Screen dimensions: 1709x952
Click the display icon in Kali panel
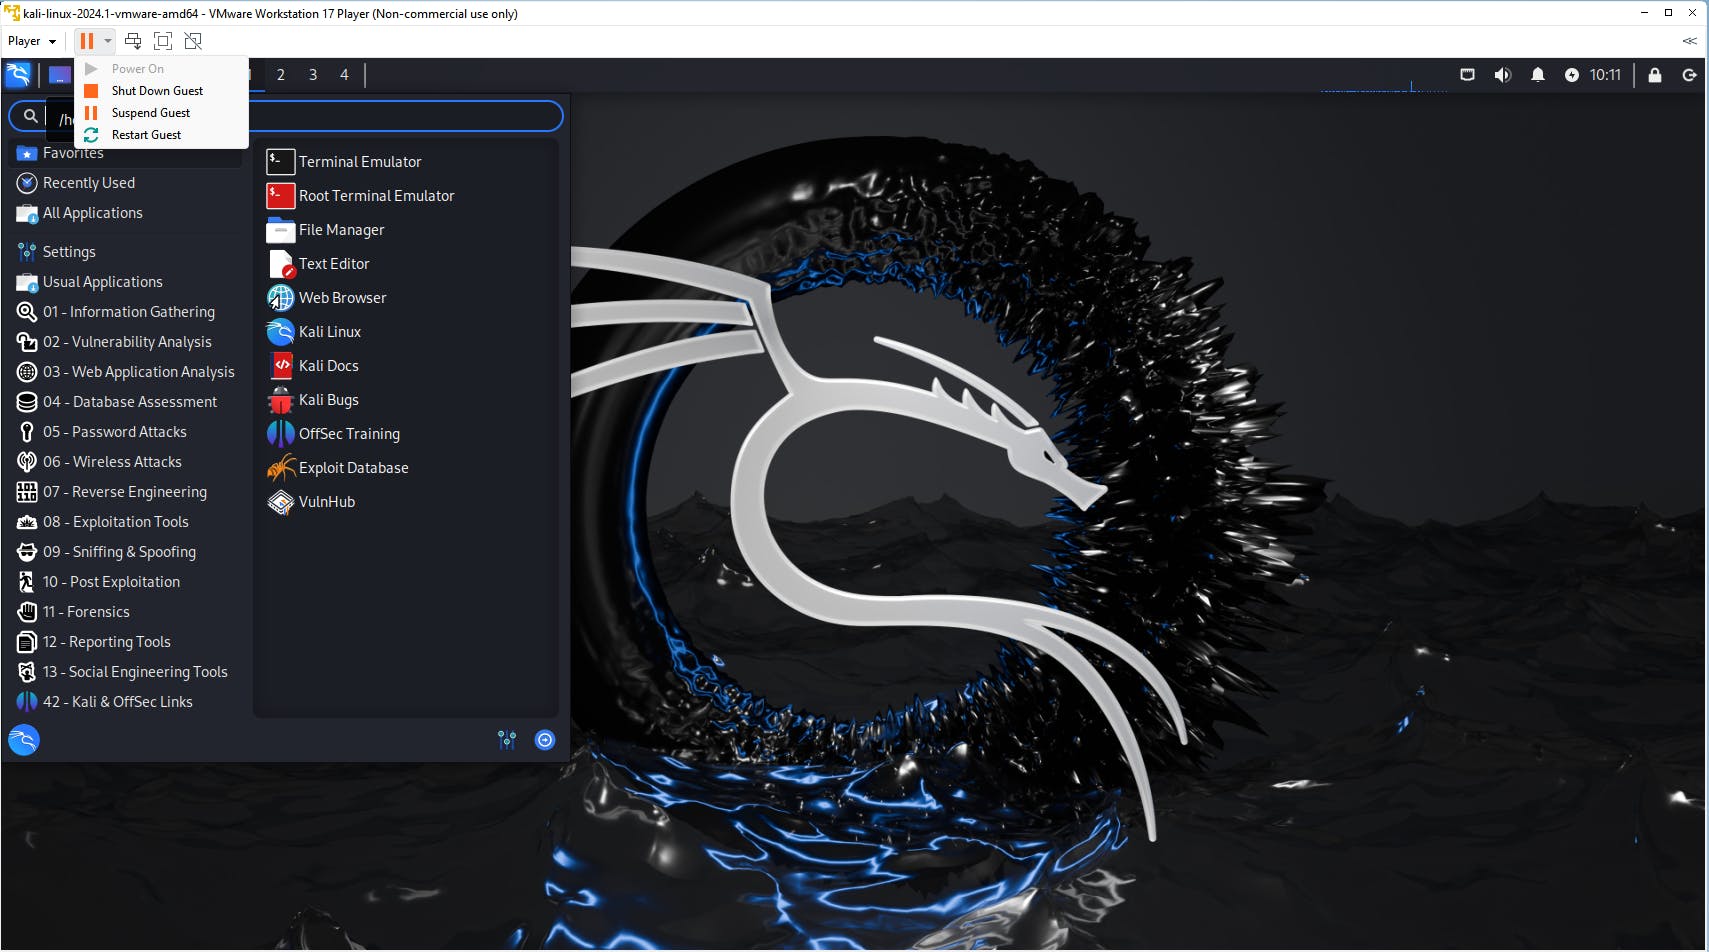point(1467,75)
